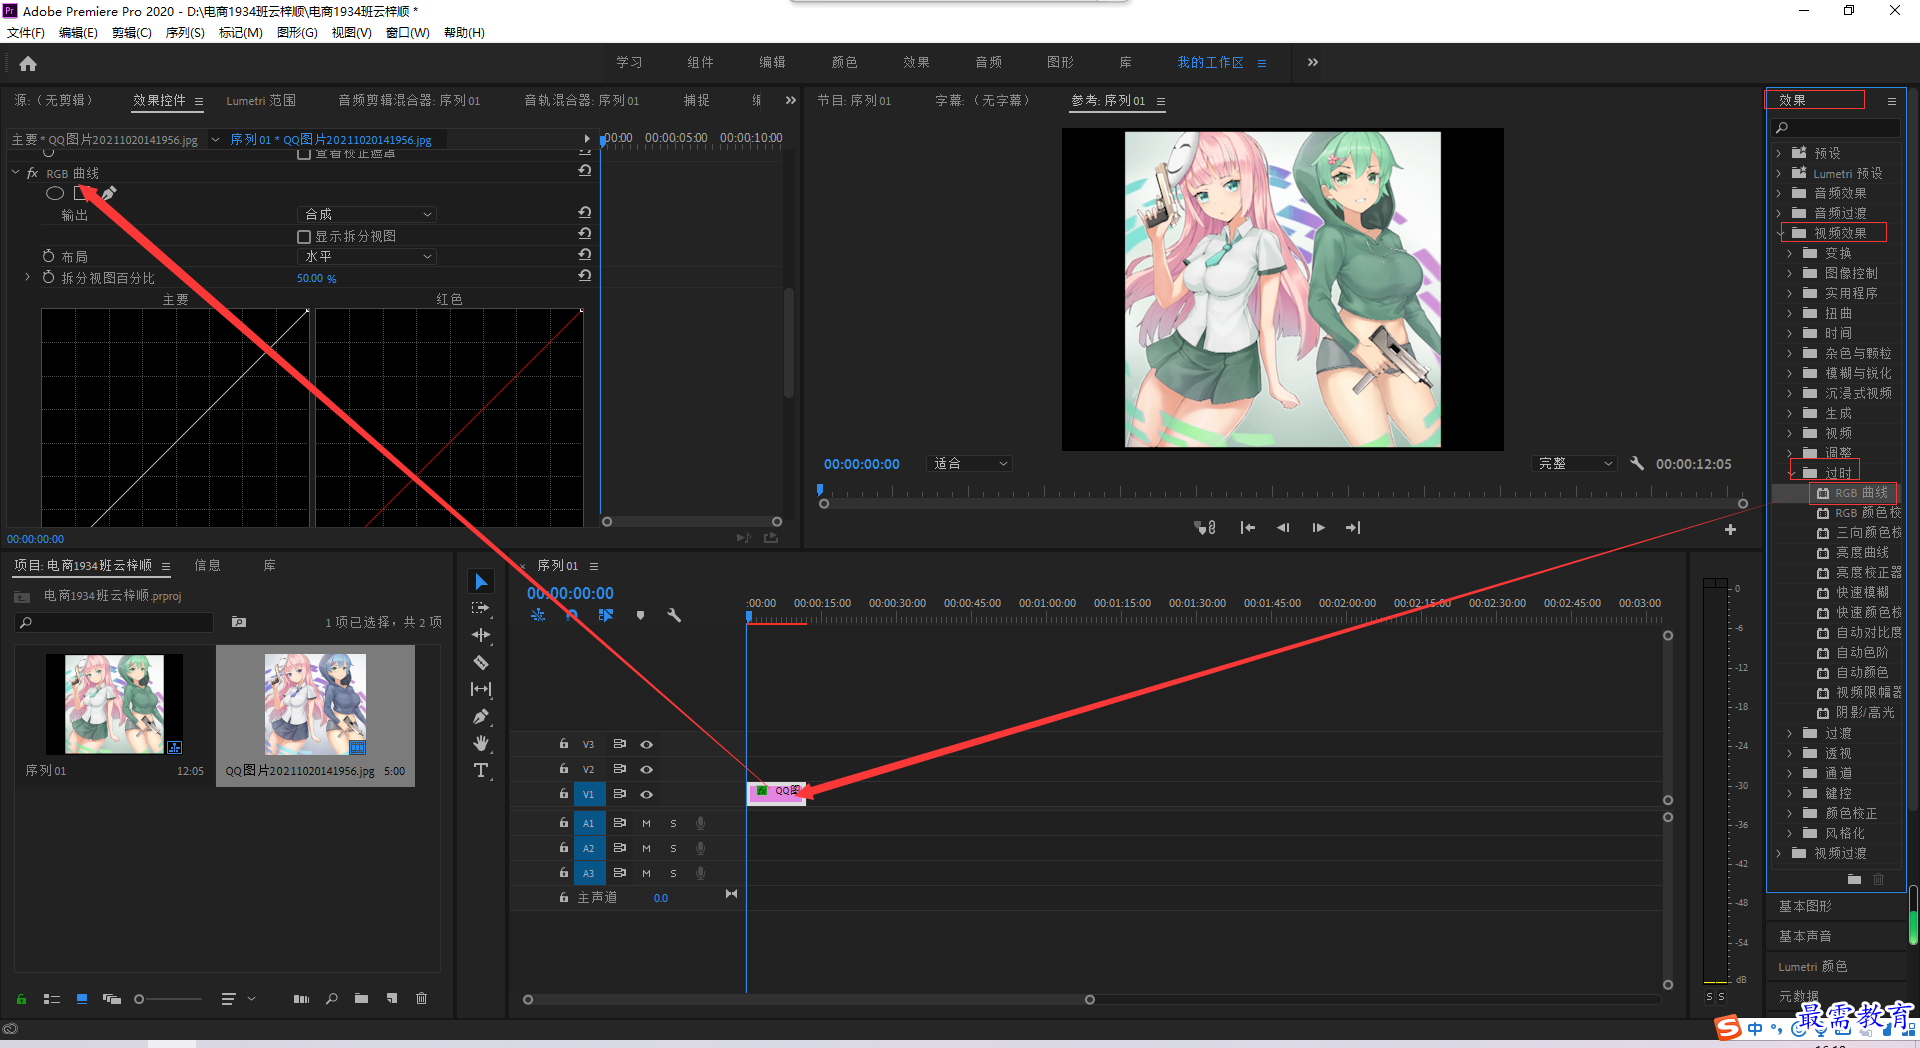Click Go to Out point button
This screenshot has width=1920, height=1048.
click(1353, 528)
